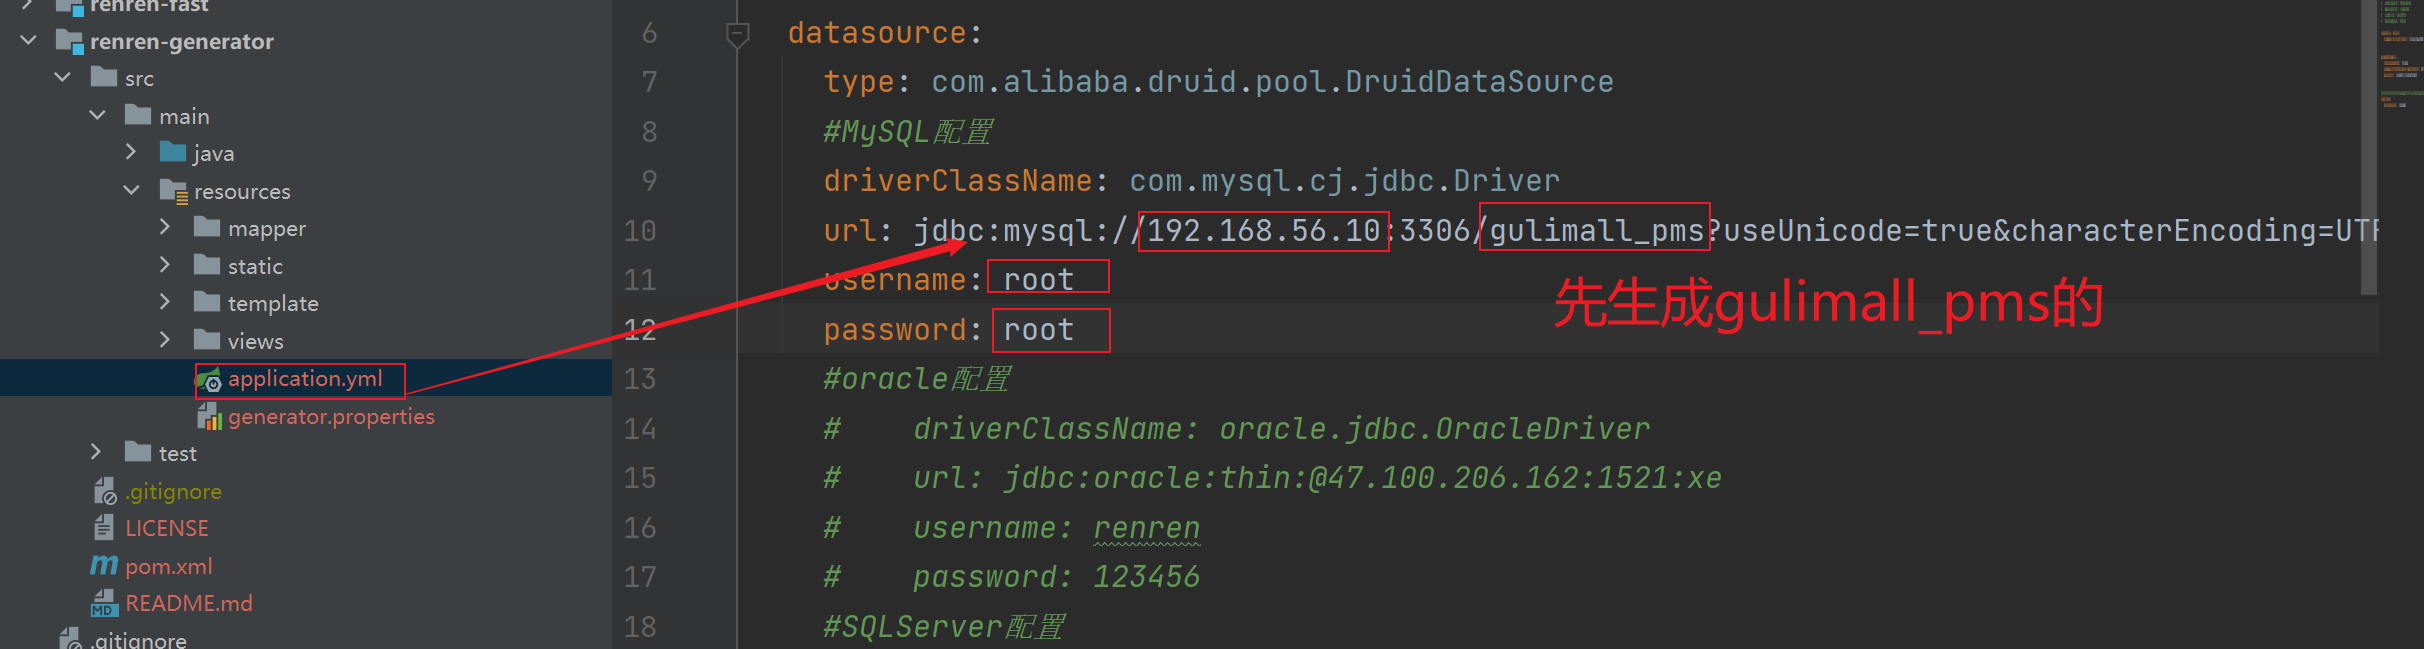Click '#SQLServer配置' comment line
Screen dimensions: 2424x649
tap(944, 627)
